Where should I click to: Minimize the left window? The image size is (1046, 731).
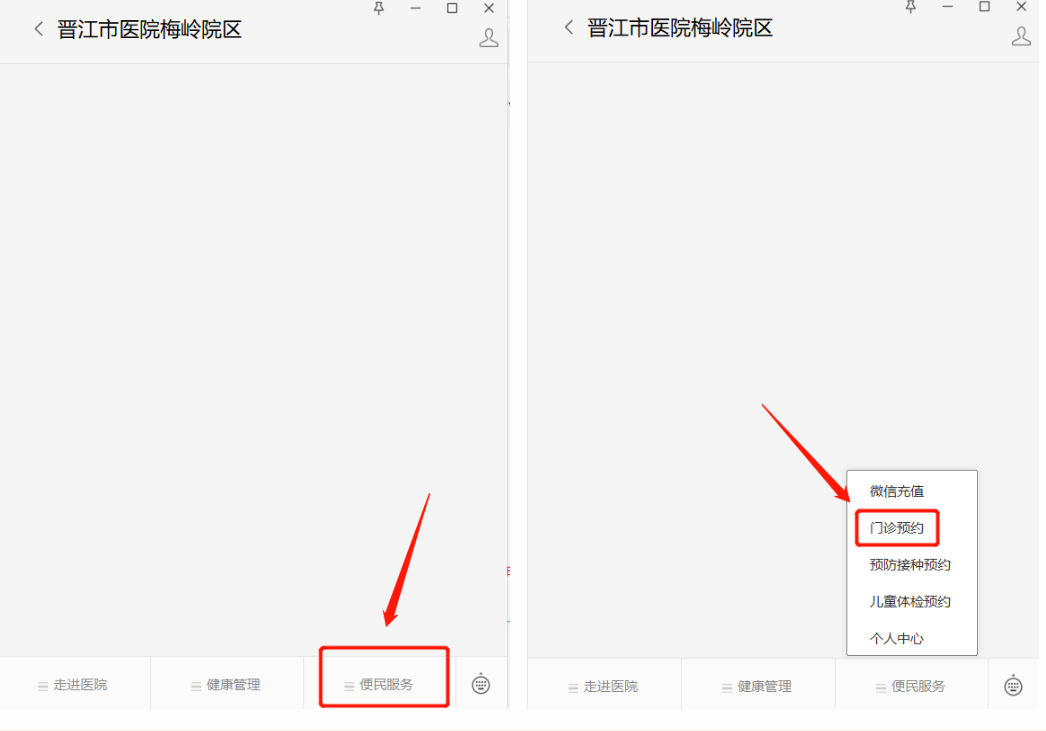point(416,8)
